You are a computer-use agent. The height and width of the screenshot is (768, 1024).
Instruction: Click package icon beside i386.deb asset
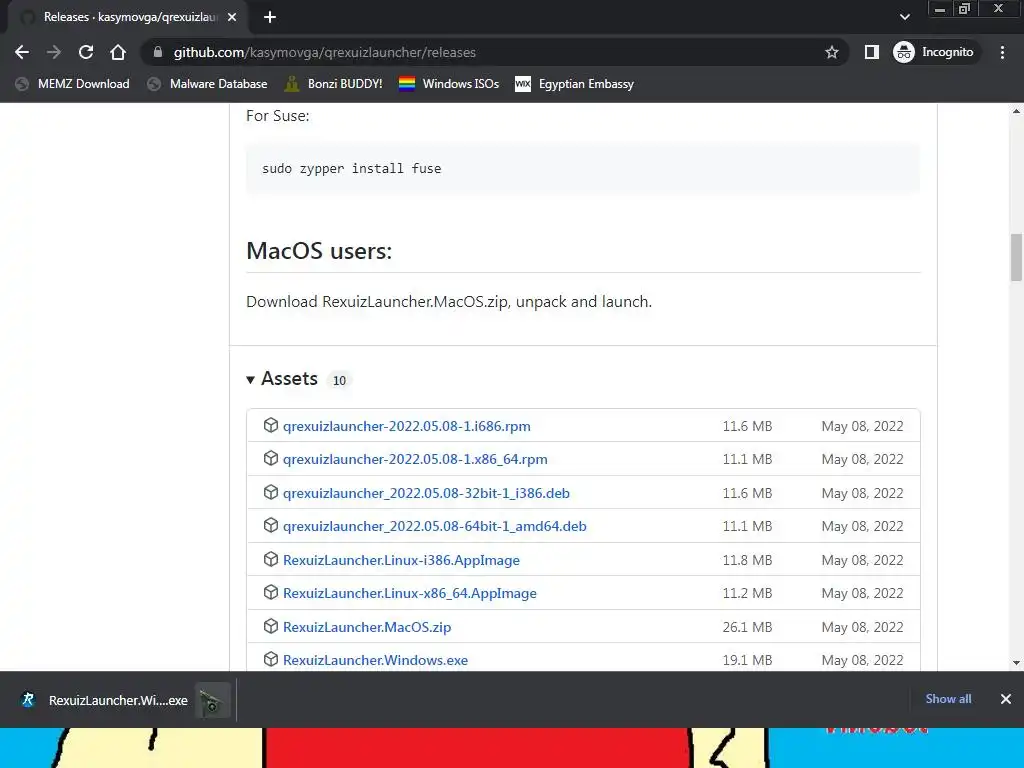click(270, 492)
